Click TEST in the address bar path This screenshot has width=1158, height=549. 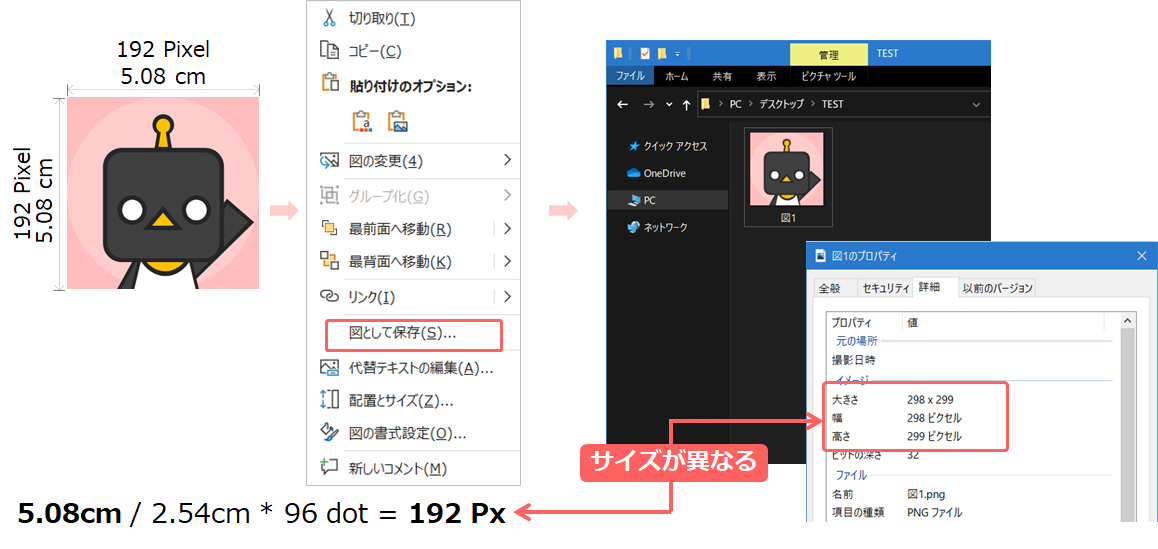point(832,104)
